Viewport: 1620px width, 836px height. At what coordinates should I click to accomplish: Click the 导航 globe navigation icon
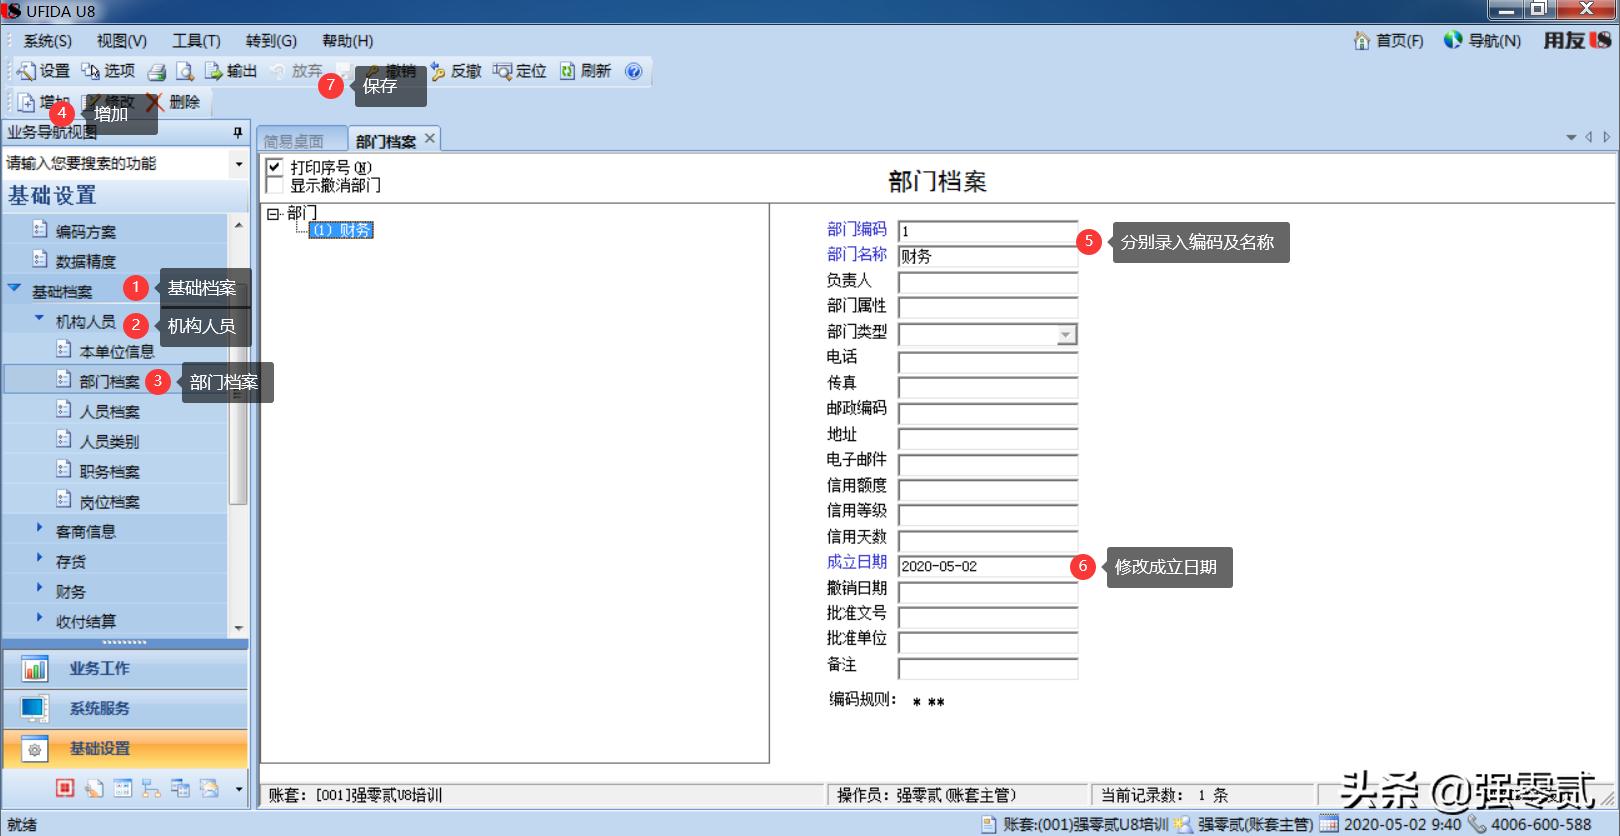(1453, 40)
